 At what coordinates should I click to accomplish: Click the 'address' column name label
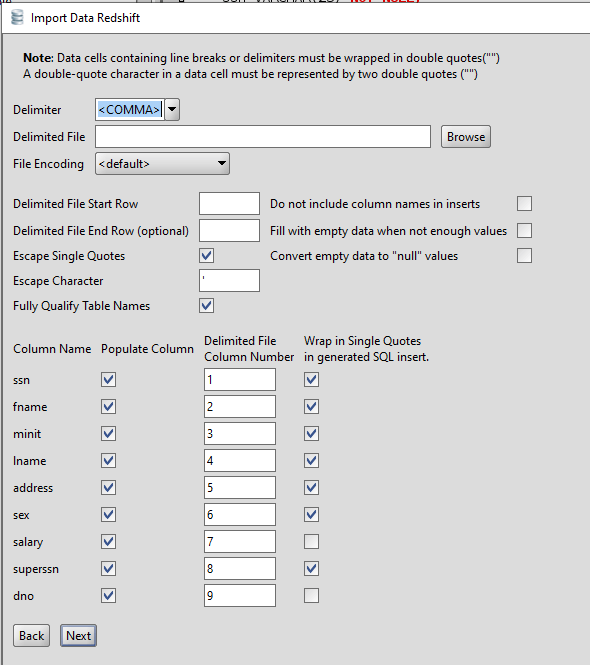[33, 488]
